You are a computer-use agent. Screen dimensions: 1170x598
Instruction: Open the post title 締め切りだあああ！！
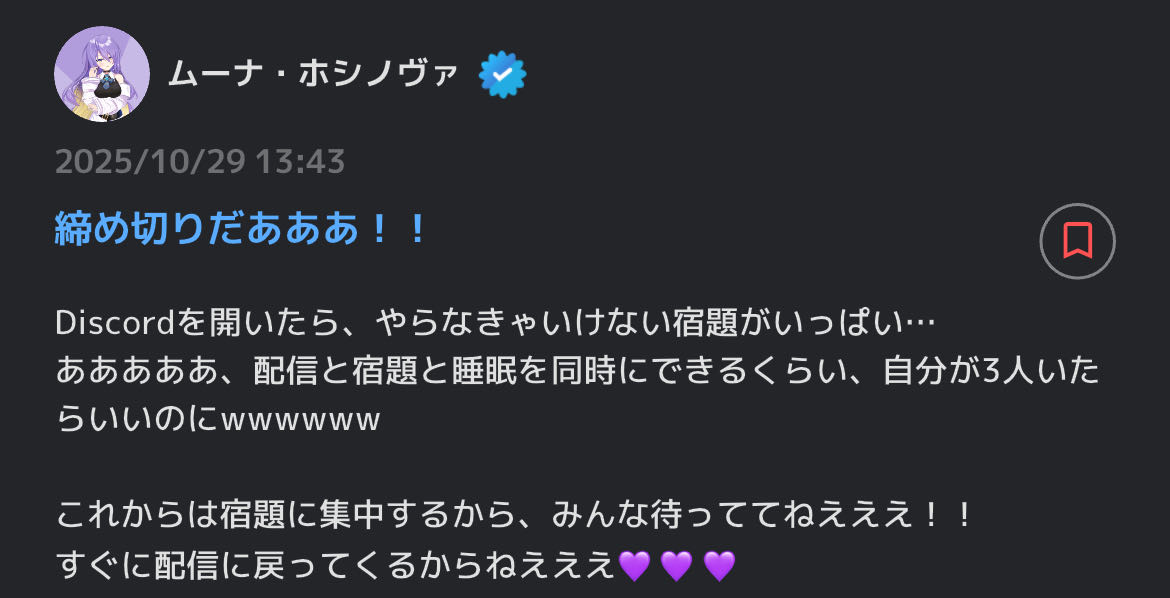coord(241,229)
